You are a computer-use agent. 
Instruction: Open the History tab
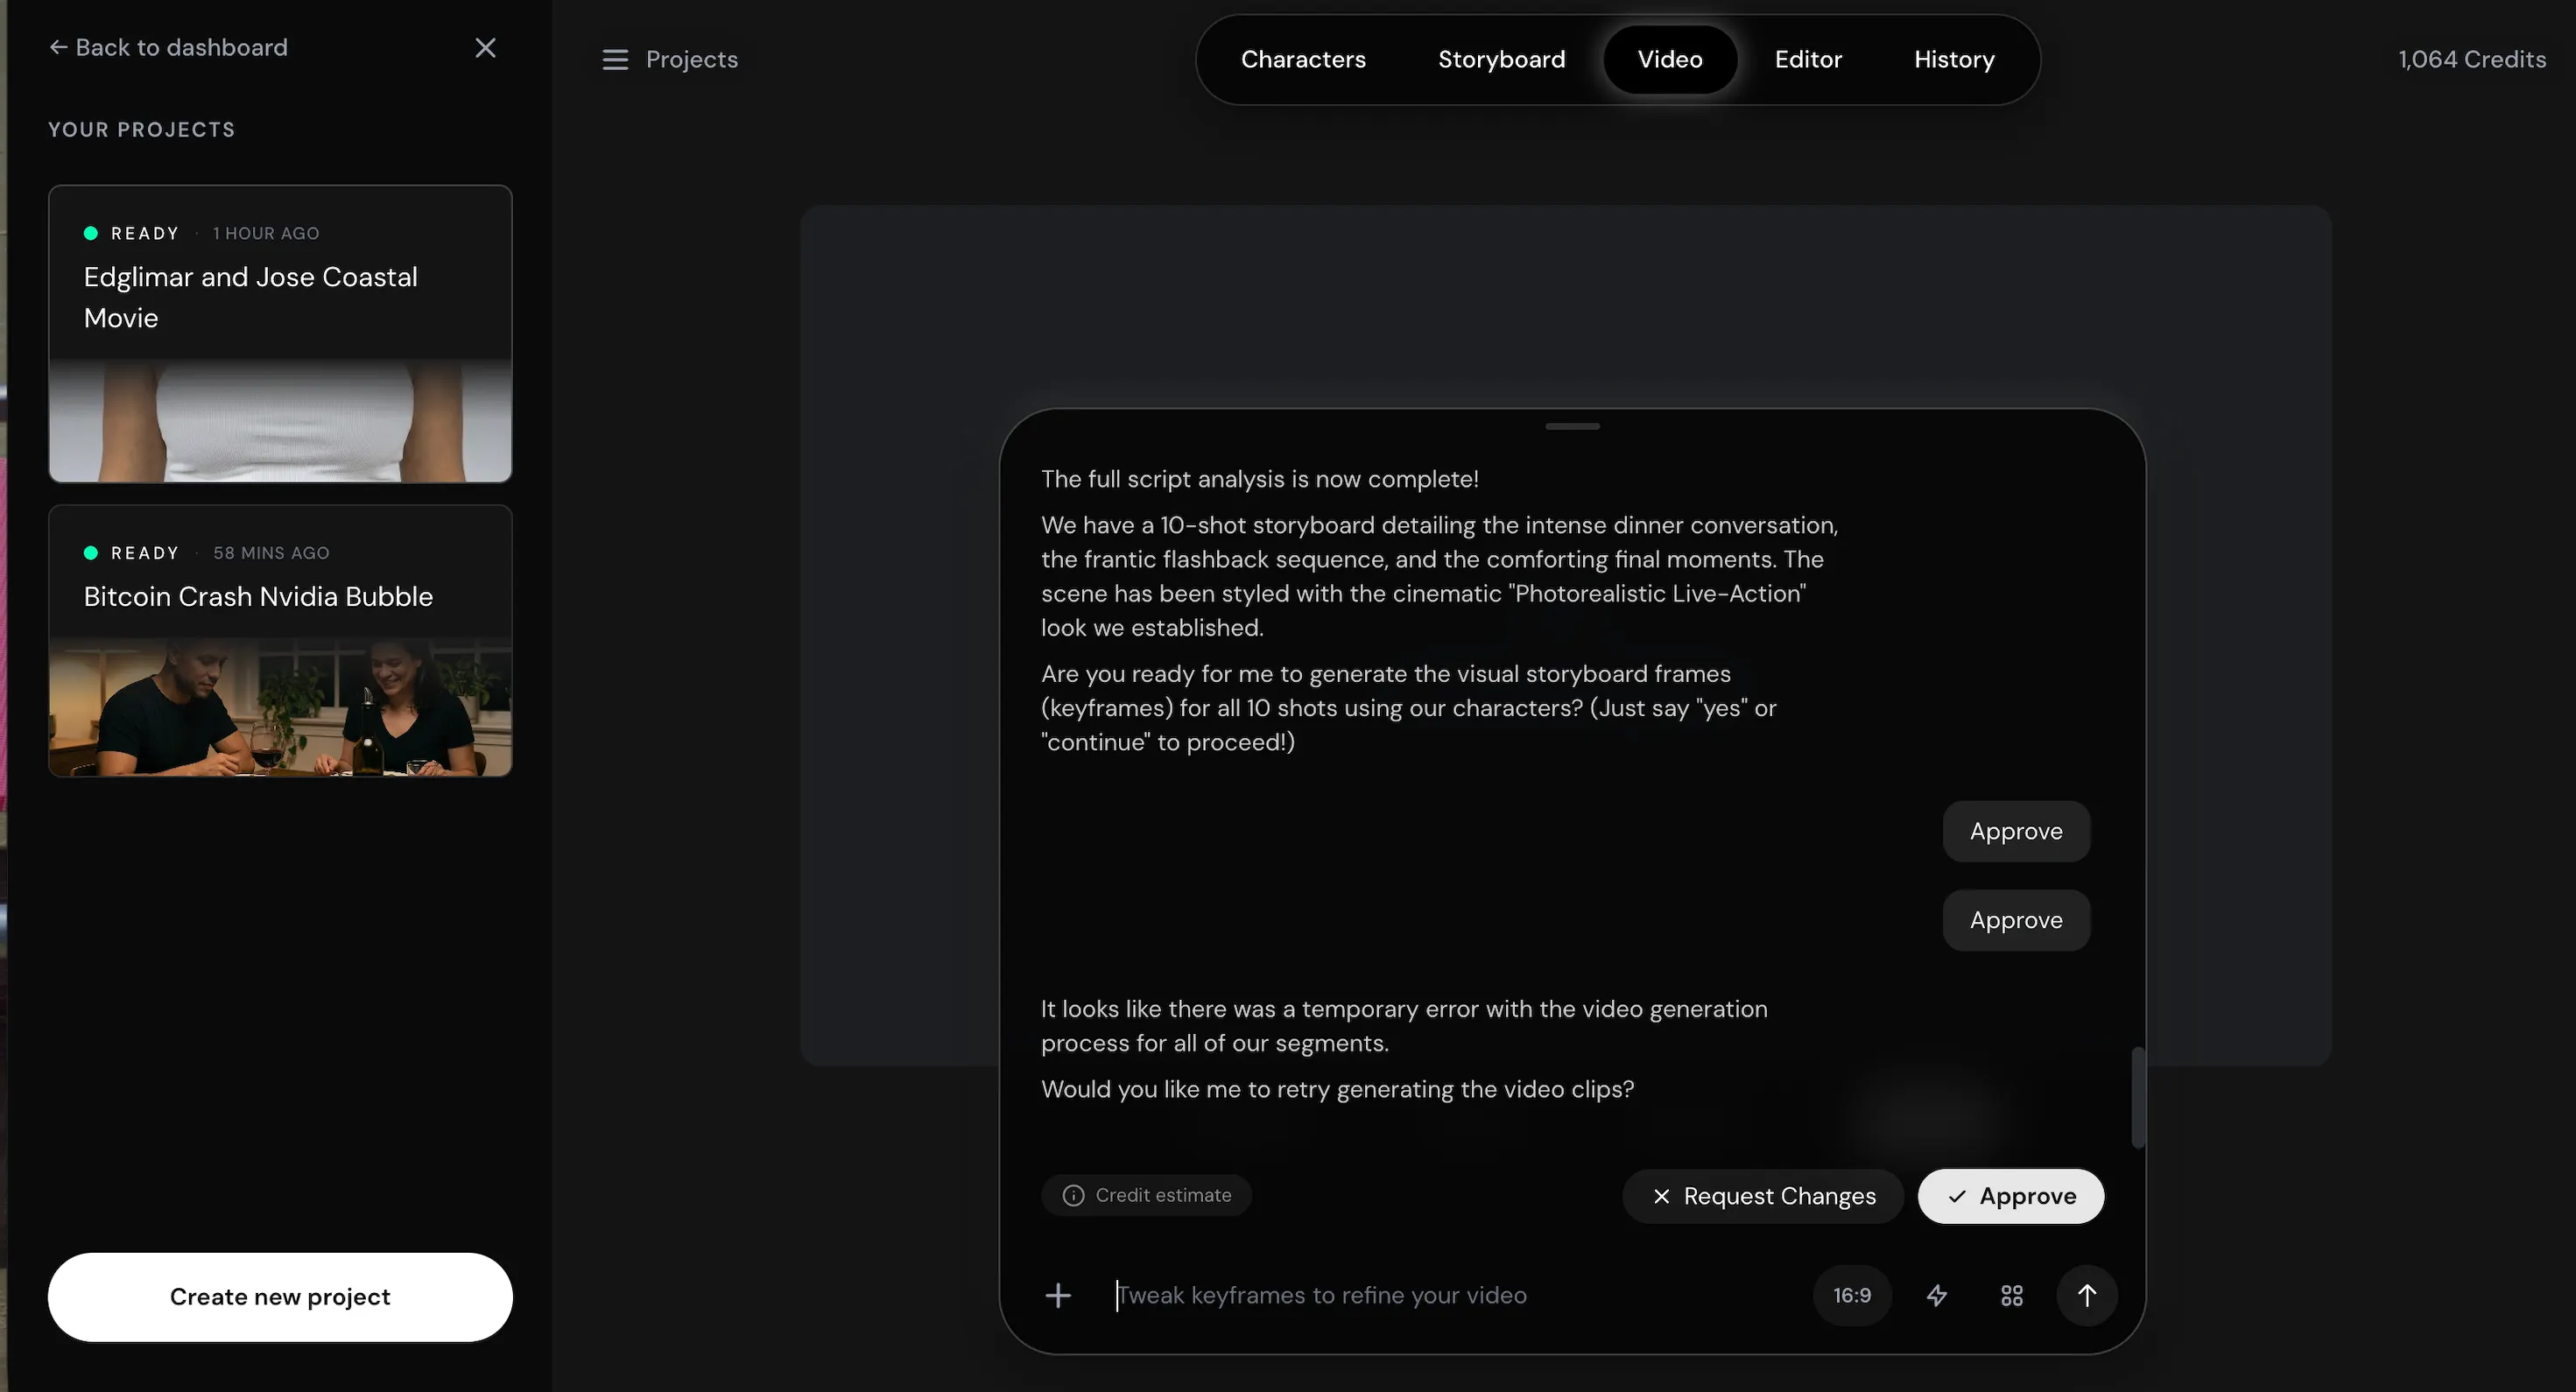(x=1953, y=60)
